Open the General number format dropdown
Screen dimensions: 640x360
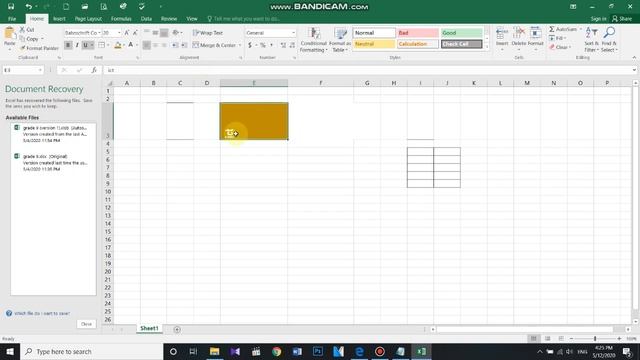[293, 33]
